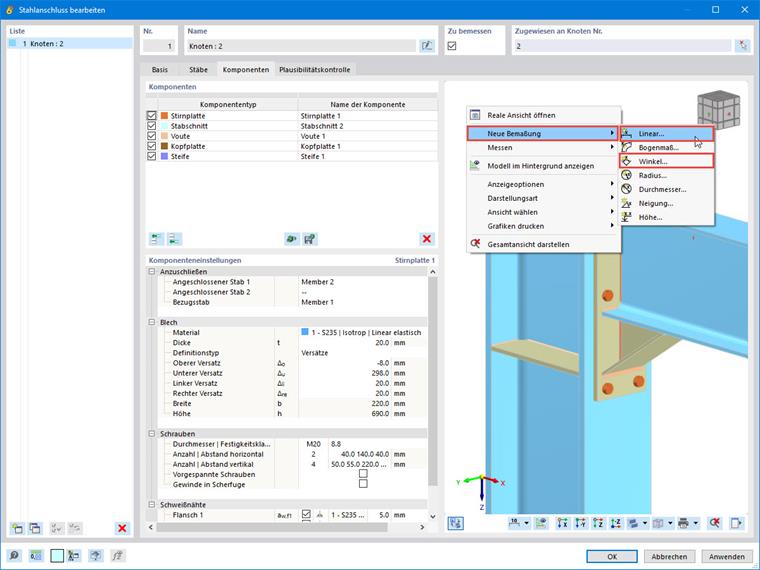Choose Radius... dimension option
The width and height of the screenshot is (760, 570).
(x=666, y=175)
